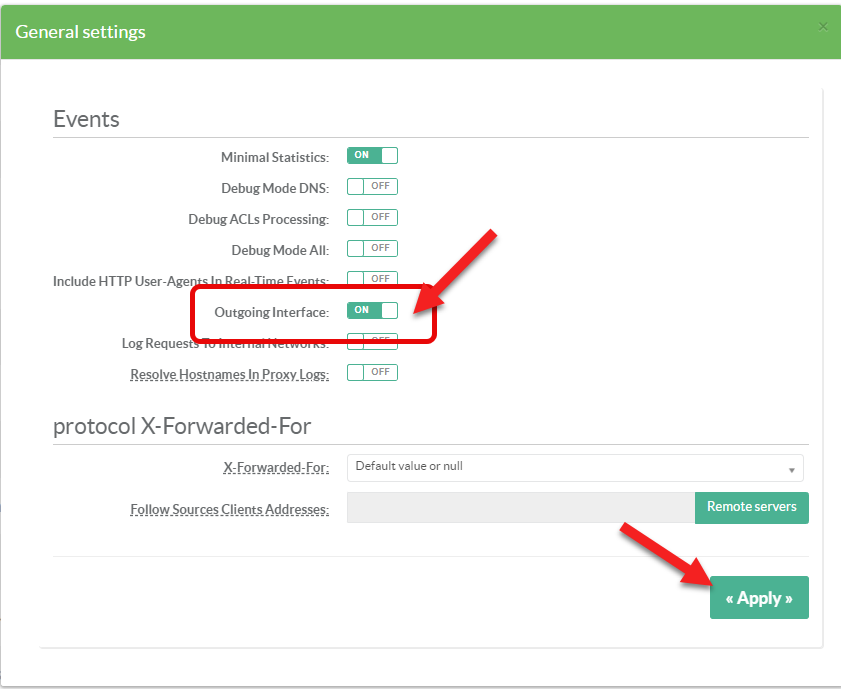Click the protocol X-Forwarded-For section heading
Viewport: 841px width, 689px height.
click(182, 426)
